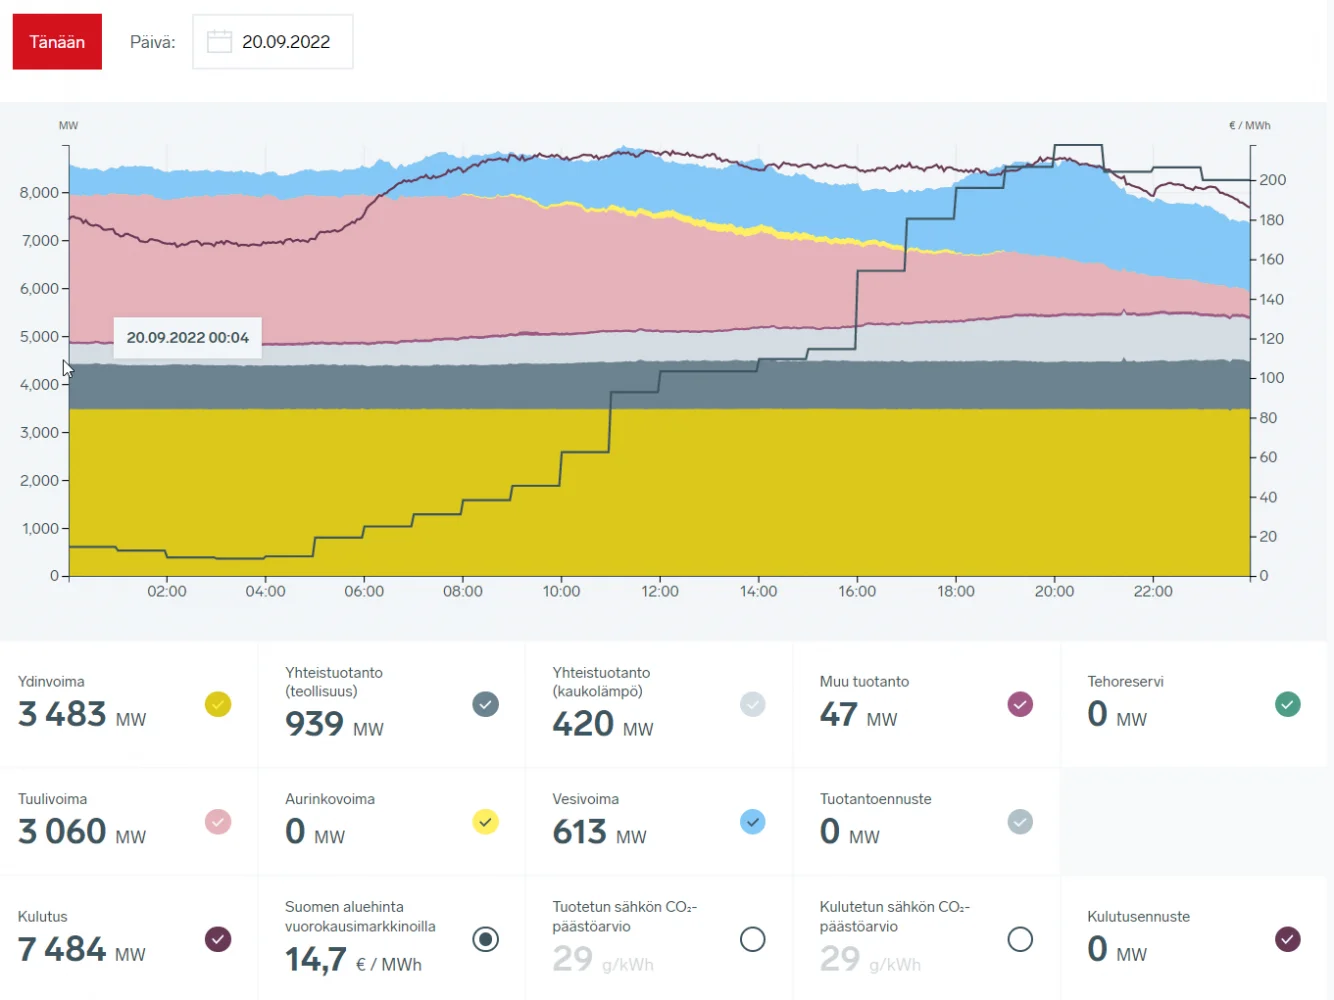Select Tuotetun sähkön CO₂-päästöarvio radio button
Image resolution: width=1334 pixels, height=1000 pixels.
click(752, 939)
